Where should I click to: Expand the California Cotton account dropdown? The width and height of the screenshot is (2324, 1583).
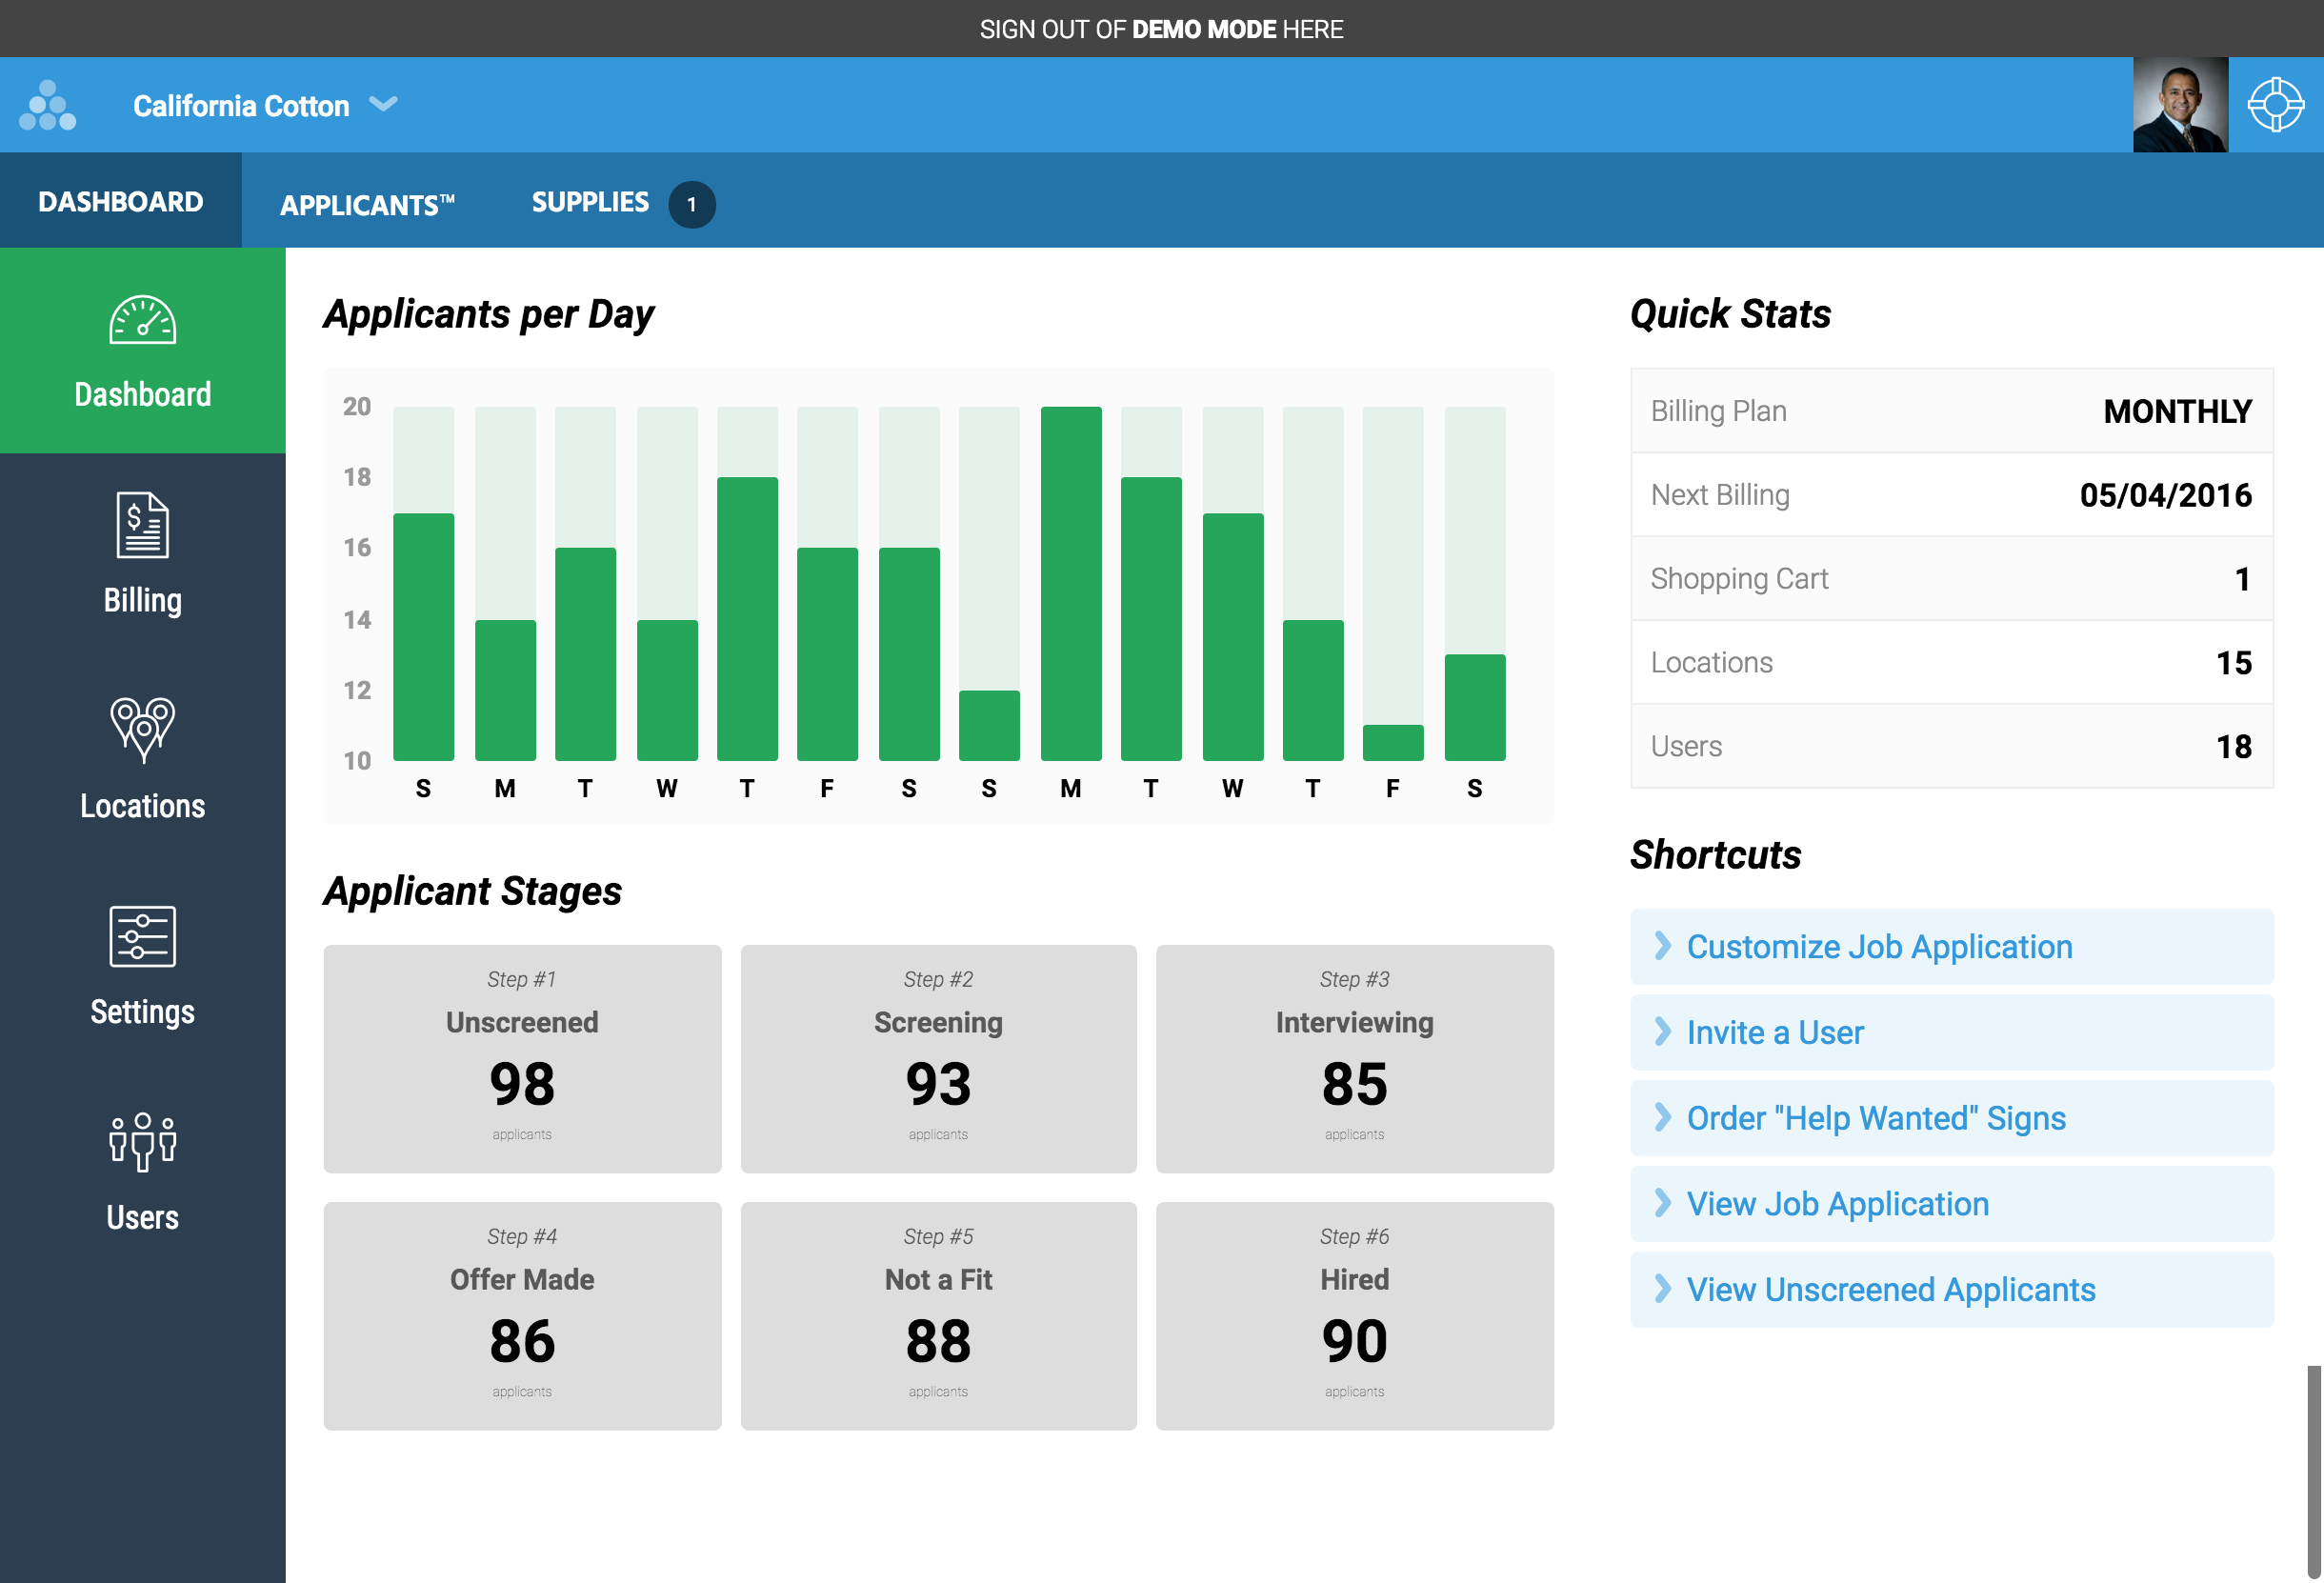click(383, 104)
